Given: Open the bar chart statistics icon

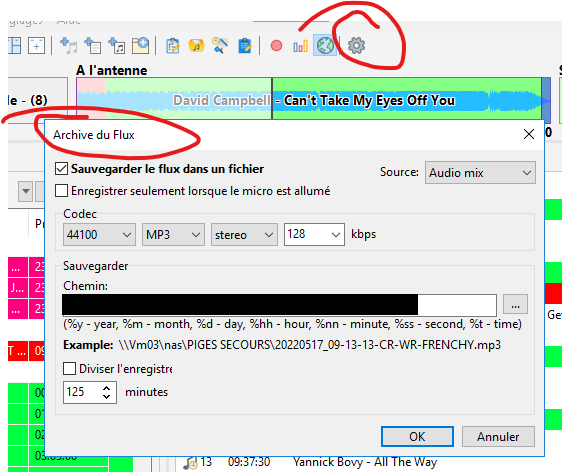Looking at the screenshot, I should [x=300, y=46].
